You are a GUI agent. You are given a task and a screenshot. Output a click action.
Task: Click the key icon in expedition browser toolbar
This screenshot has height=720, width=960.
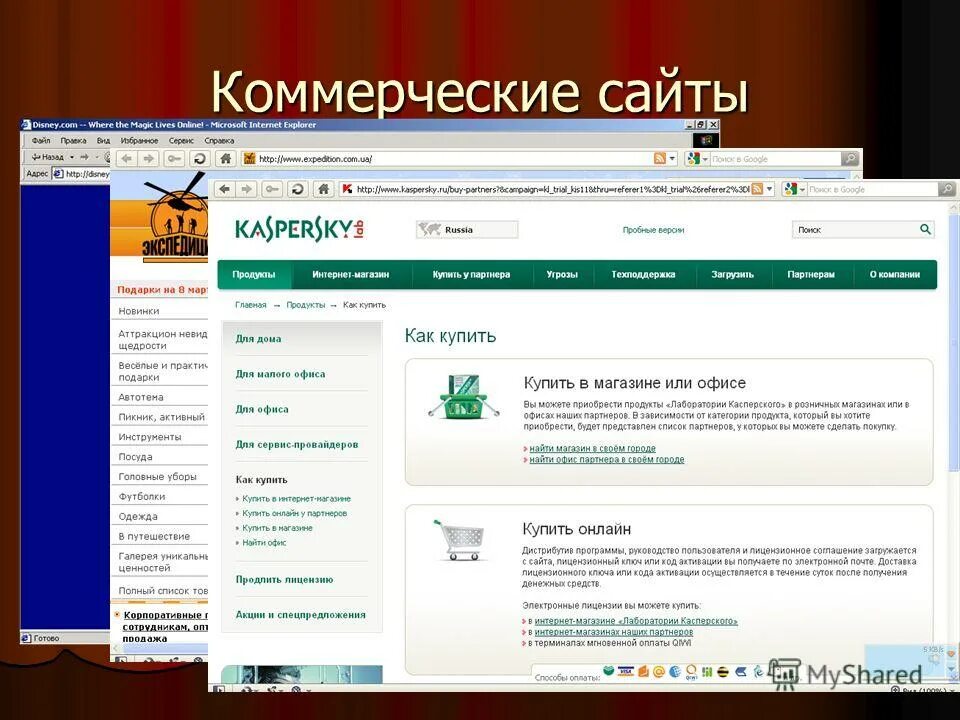174,159
